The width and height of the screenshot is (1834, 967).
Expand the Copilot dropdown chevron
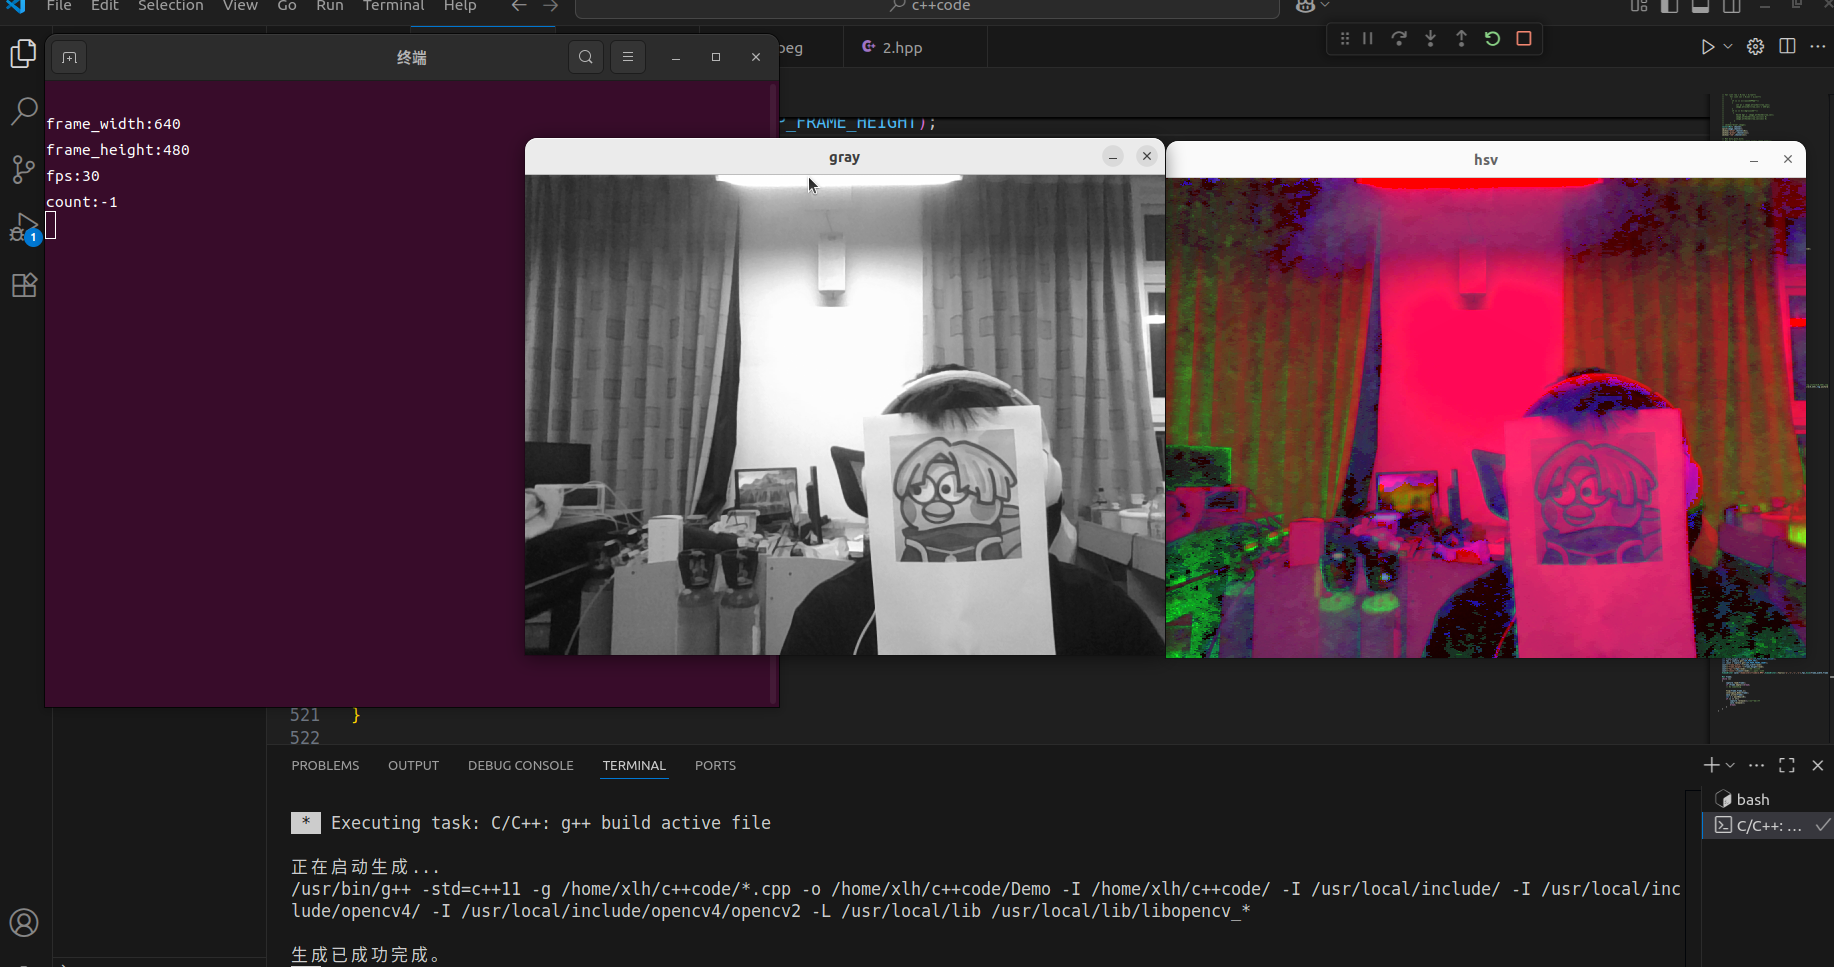tap(1325, 6)
